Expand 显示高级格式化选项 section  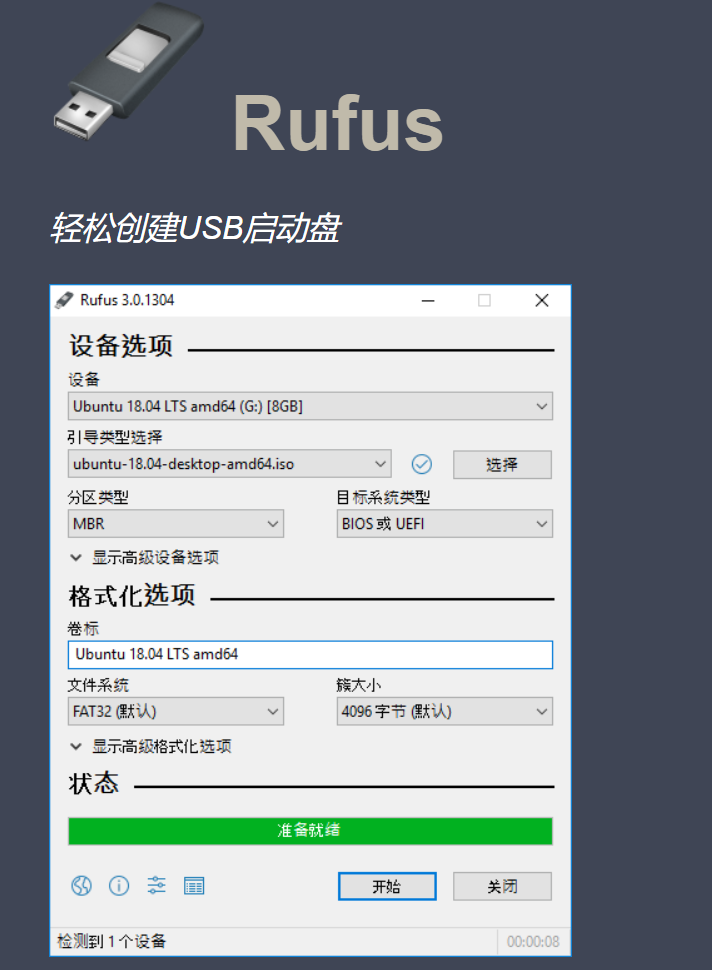click(151, 746)
